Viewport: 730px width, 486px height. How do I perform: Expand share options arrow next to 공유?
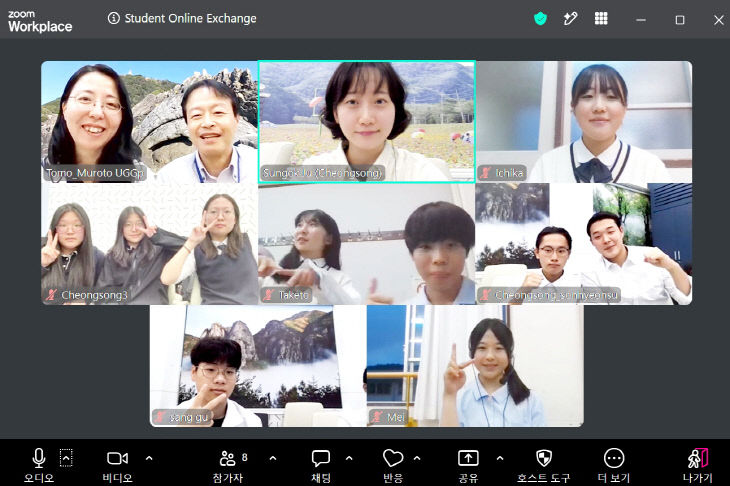point(500,458)
